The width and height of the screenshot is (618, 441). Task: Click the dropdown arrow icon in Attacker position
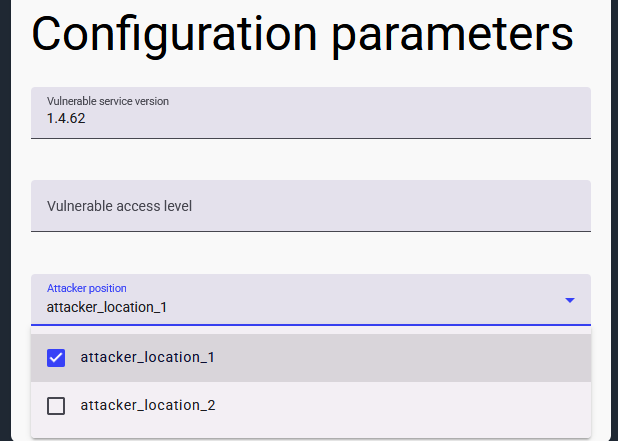coord(570,300)
